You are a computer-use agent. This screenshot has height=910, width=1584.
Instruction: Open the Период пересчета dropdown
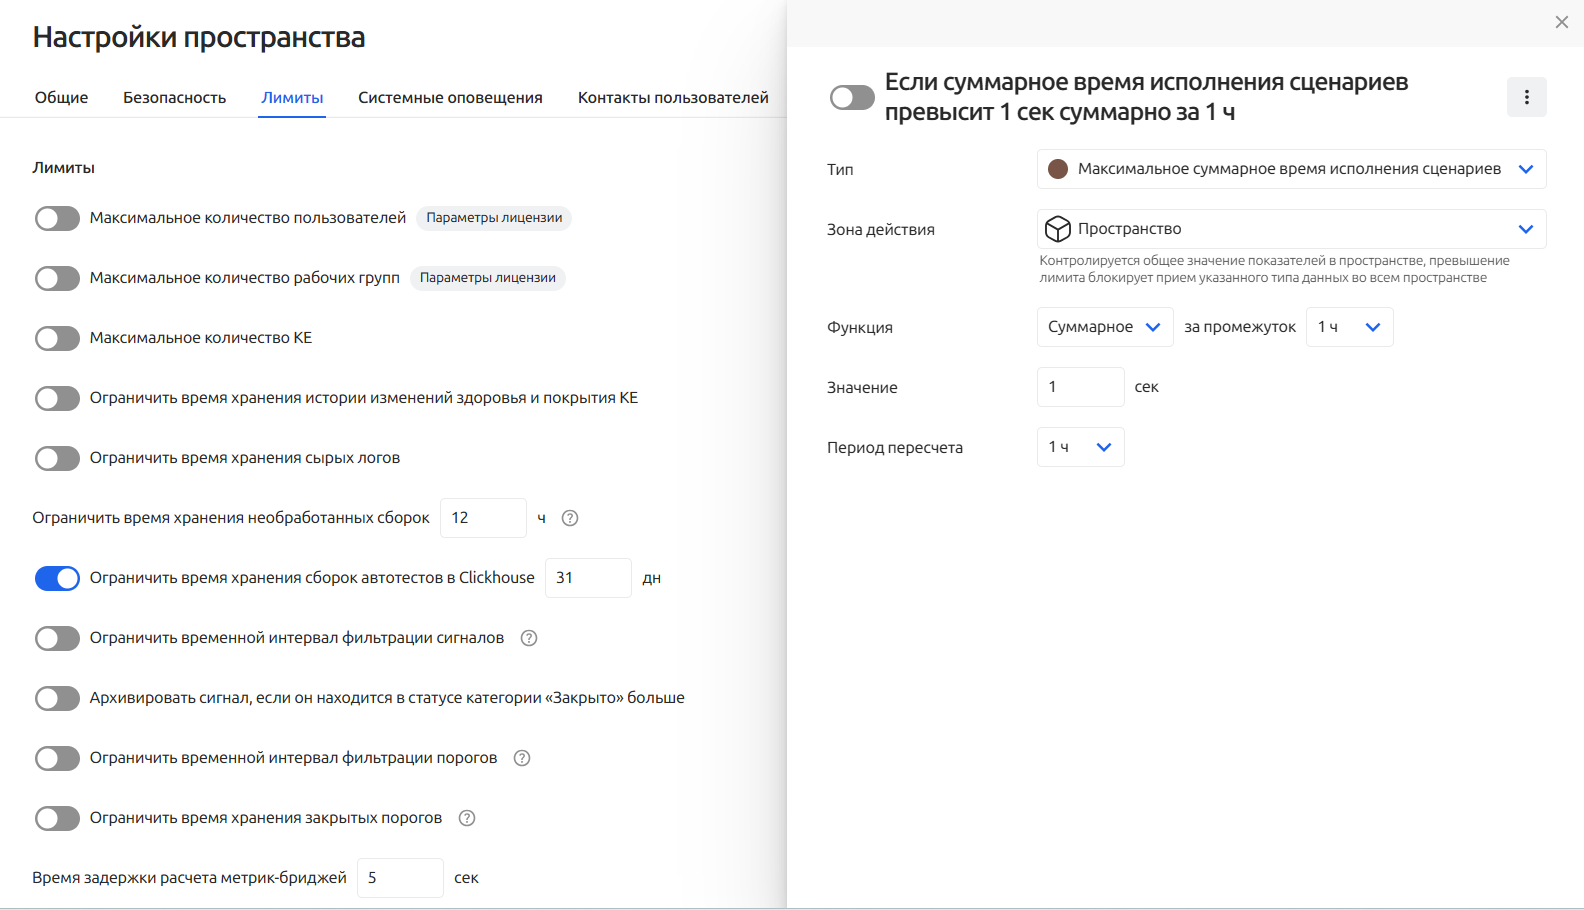[x=1080, y=447]
